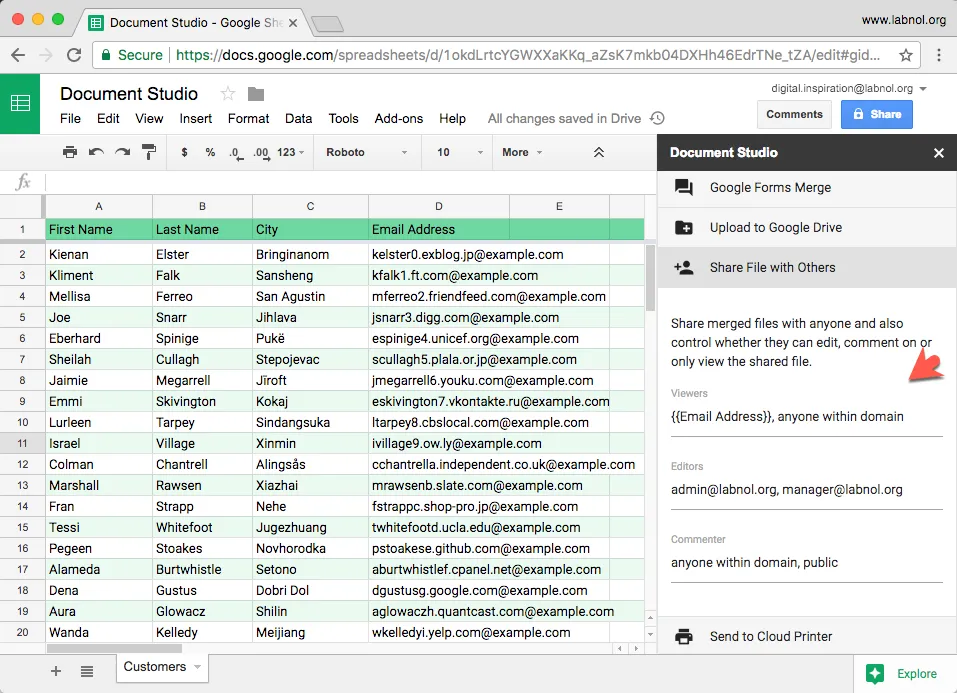Collapse the toolbar with double chevron
The image size is (957, 693).
tap(599, 152)
